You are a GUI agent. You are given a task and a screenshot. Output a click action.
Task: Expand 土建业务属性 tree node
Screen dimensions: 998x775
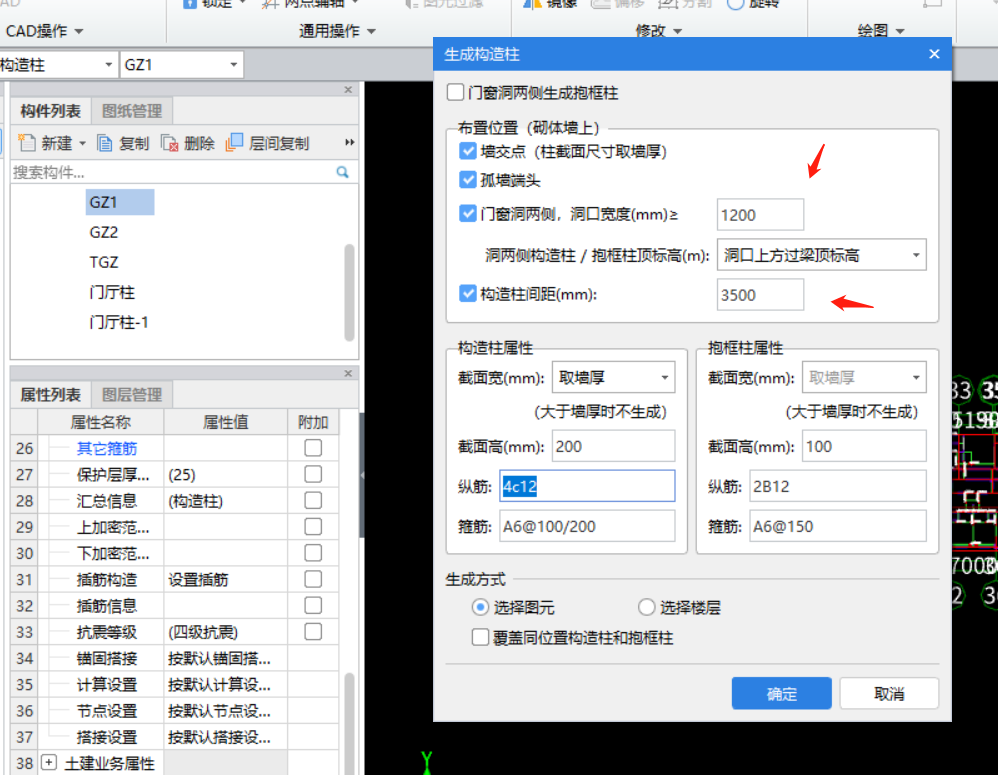48,762
